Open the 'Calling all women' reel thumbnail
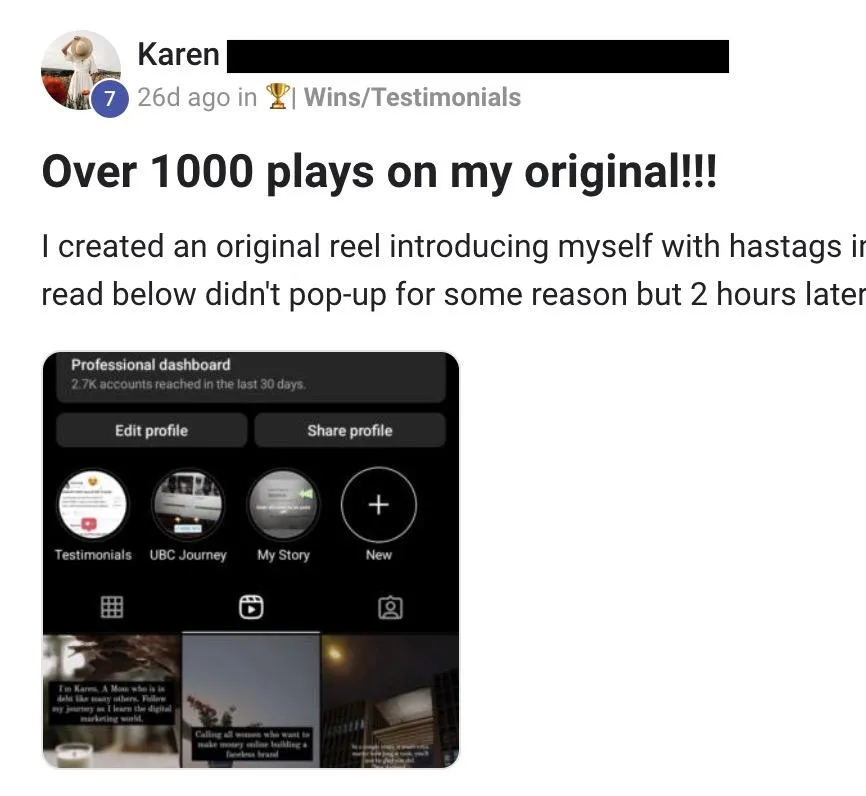866x796 pixels. 251,701
